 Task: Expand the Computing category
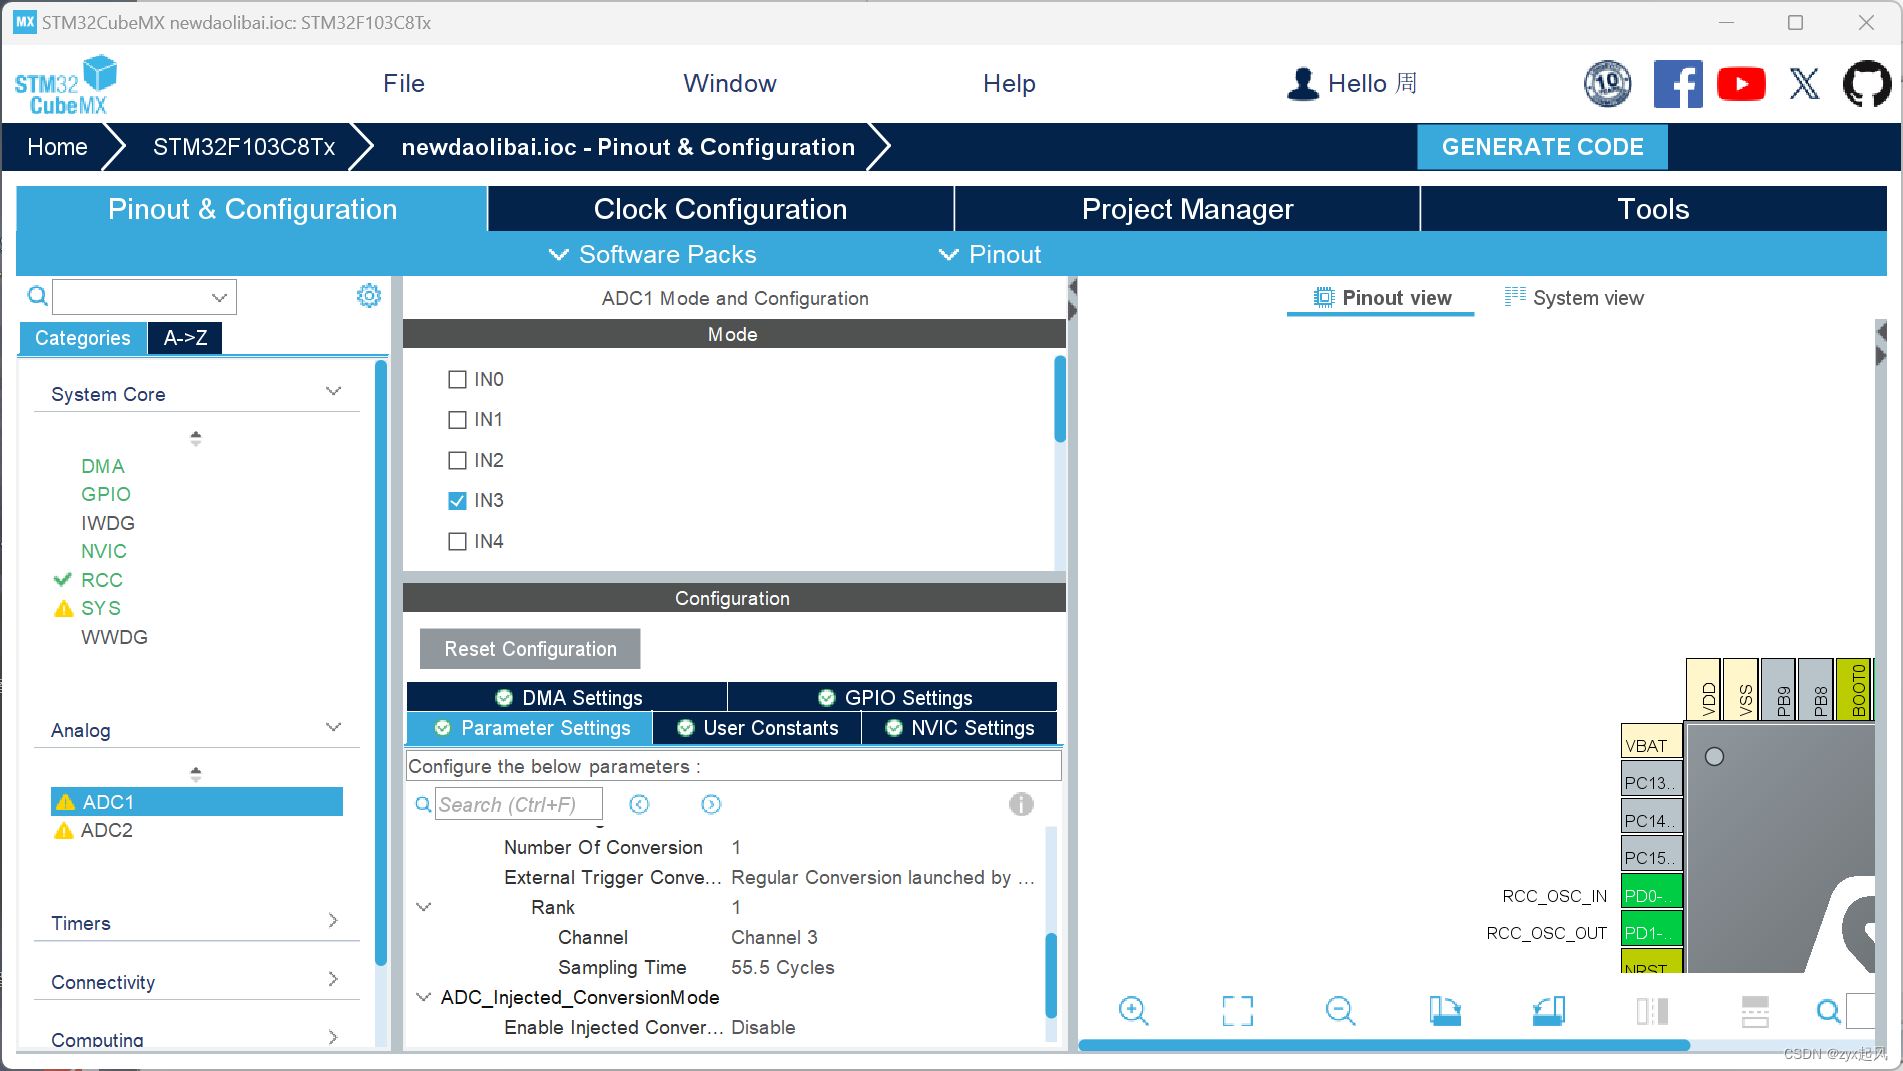pyautogui.click(x=334, y=1037)
